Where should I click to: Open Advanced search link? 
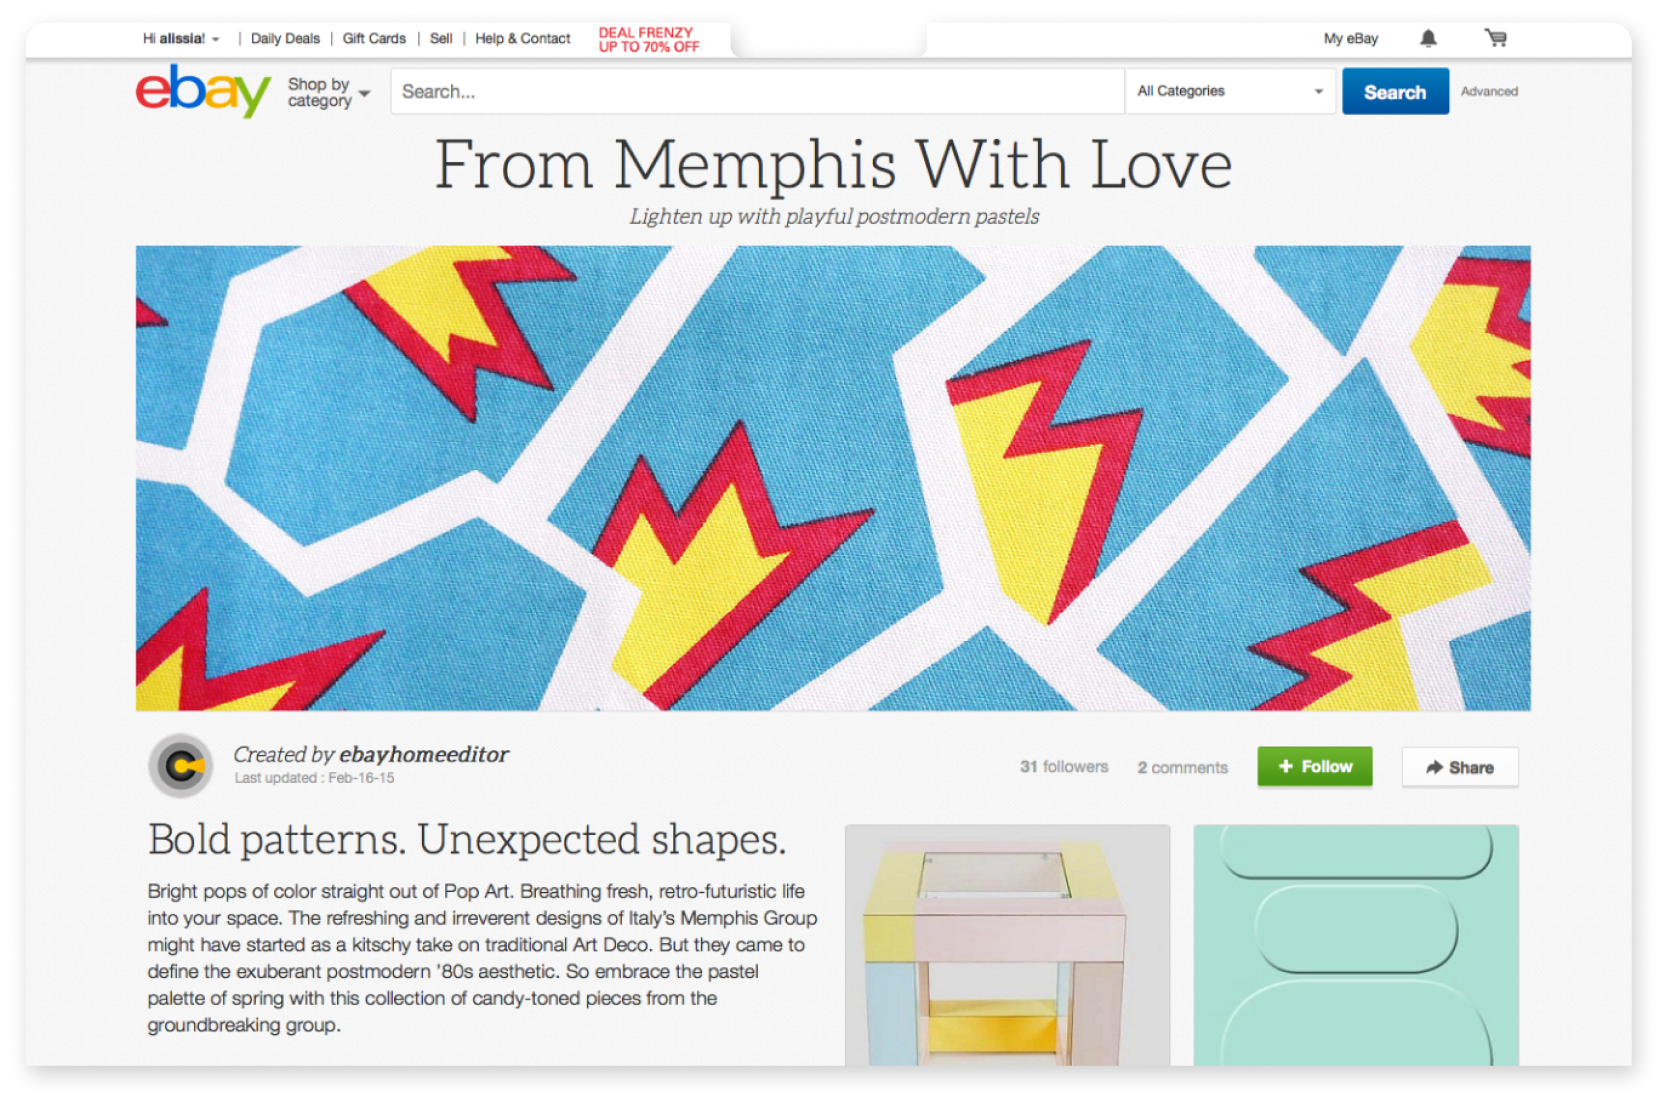click(x=1489, y=91)
